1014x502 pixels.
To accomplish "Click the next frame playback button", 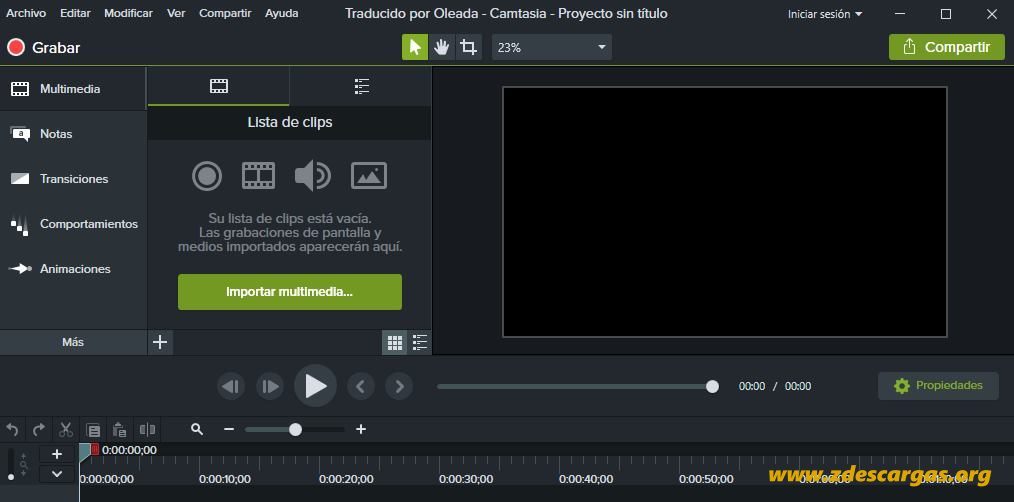I will pyautogui.click(x=270, y=386).
